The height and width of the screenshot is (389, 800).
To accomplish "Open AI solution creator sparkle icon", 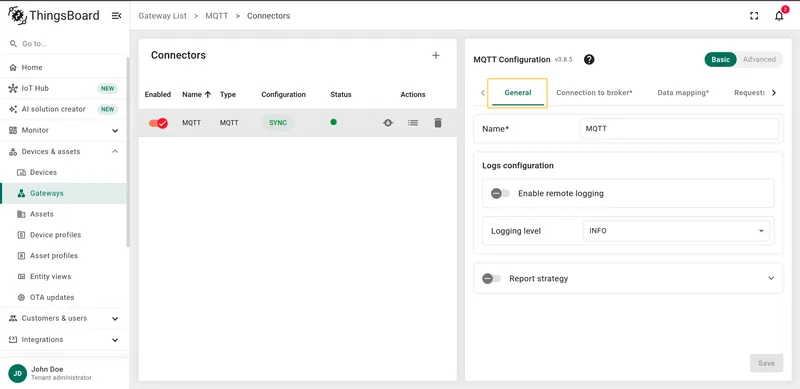I will (x=13, y=109).
